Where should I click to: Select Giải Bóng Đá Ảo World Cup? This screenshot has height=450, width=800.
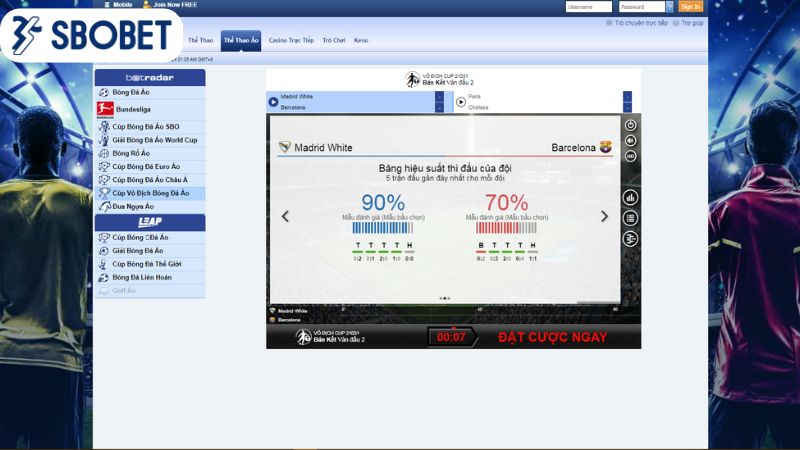(x=150, y=140)
